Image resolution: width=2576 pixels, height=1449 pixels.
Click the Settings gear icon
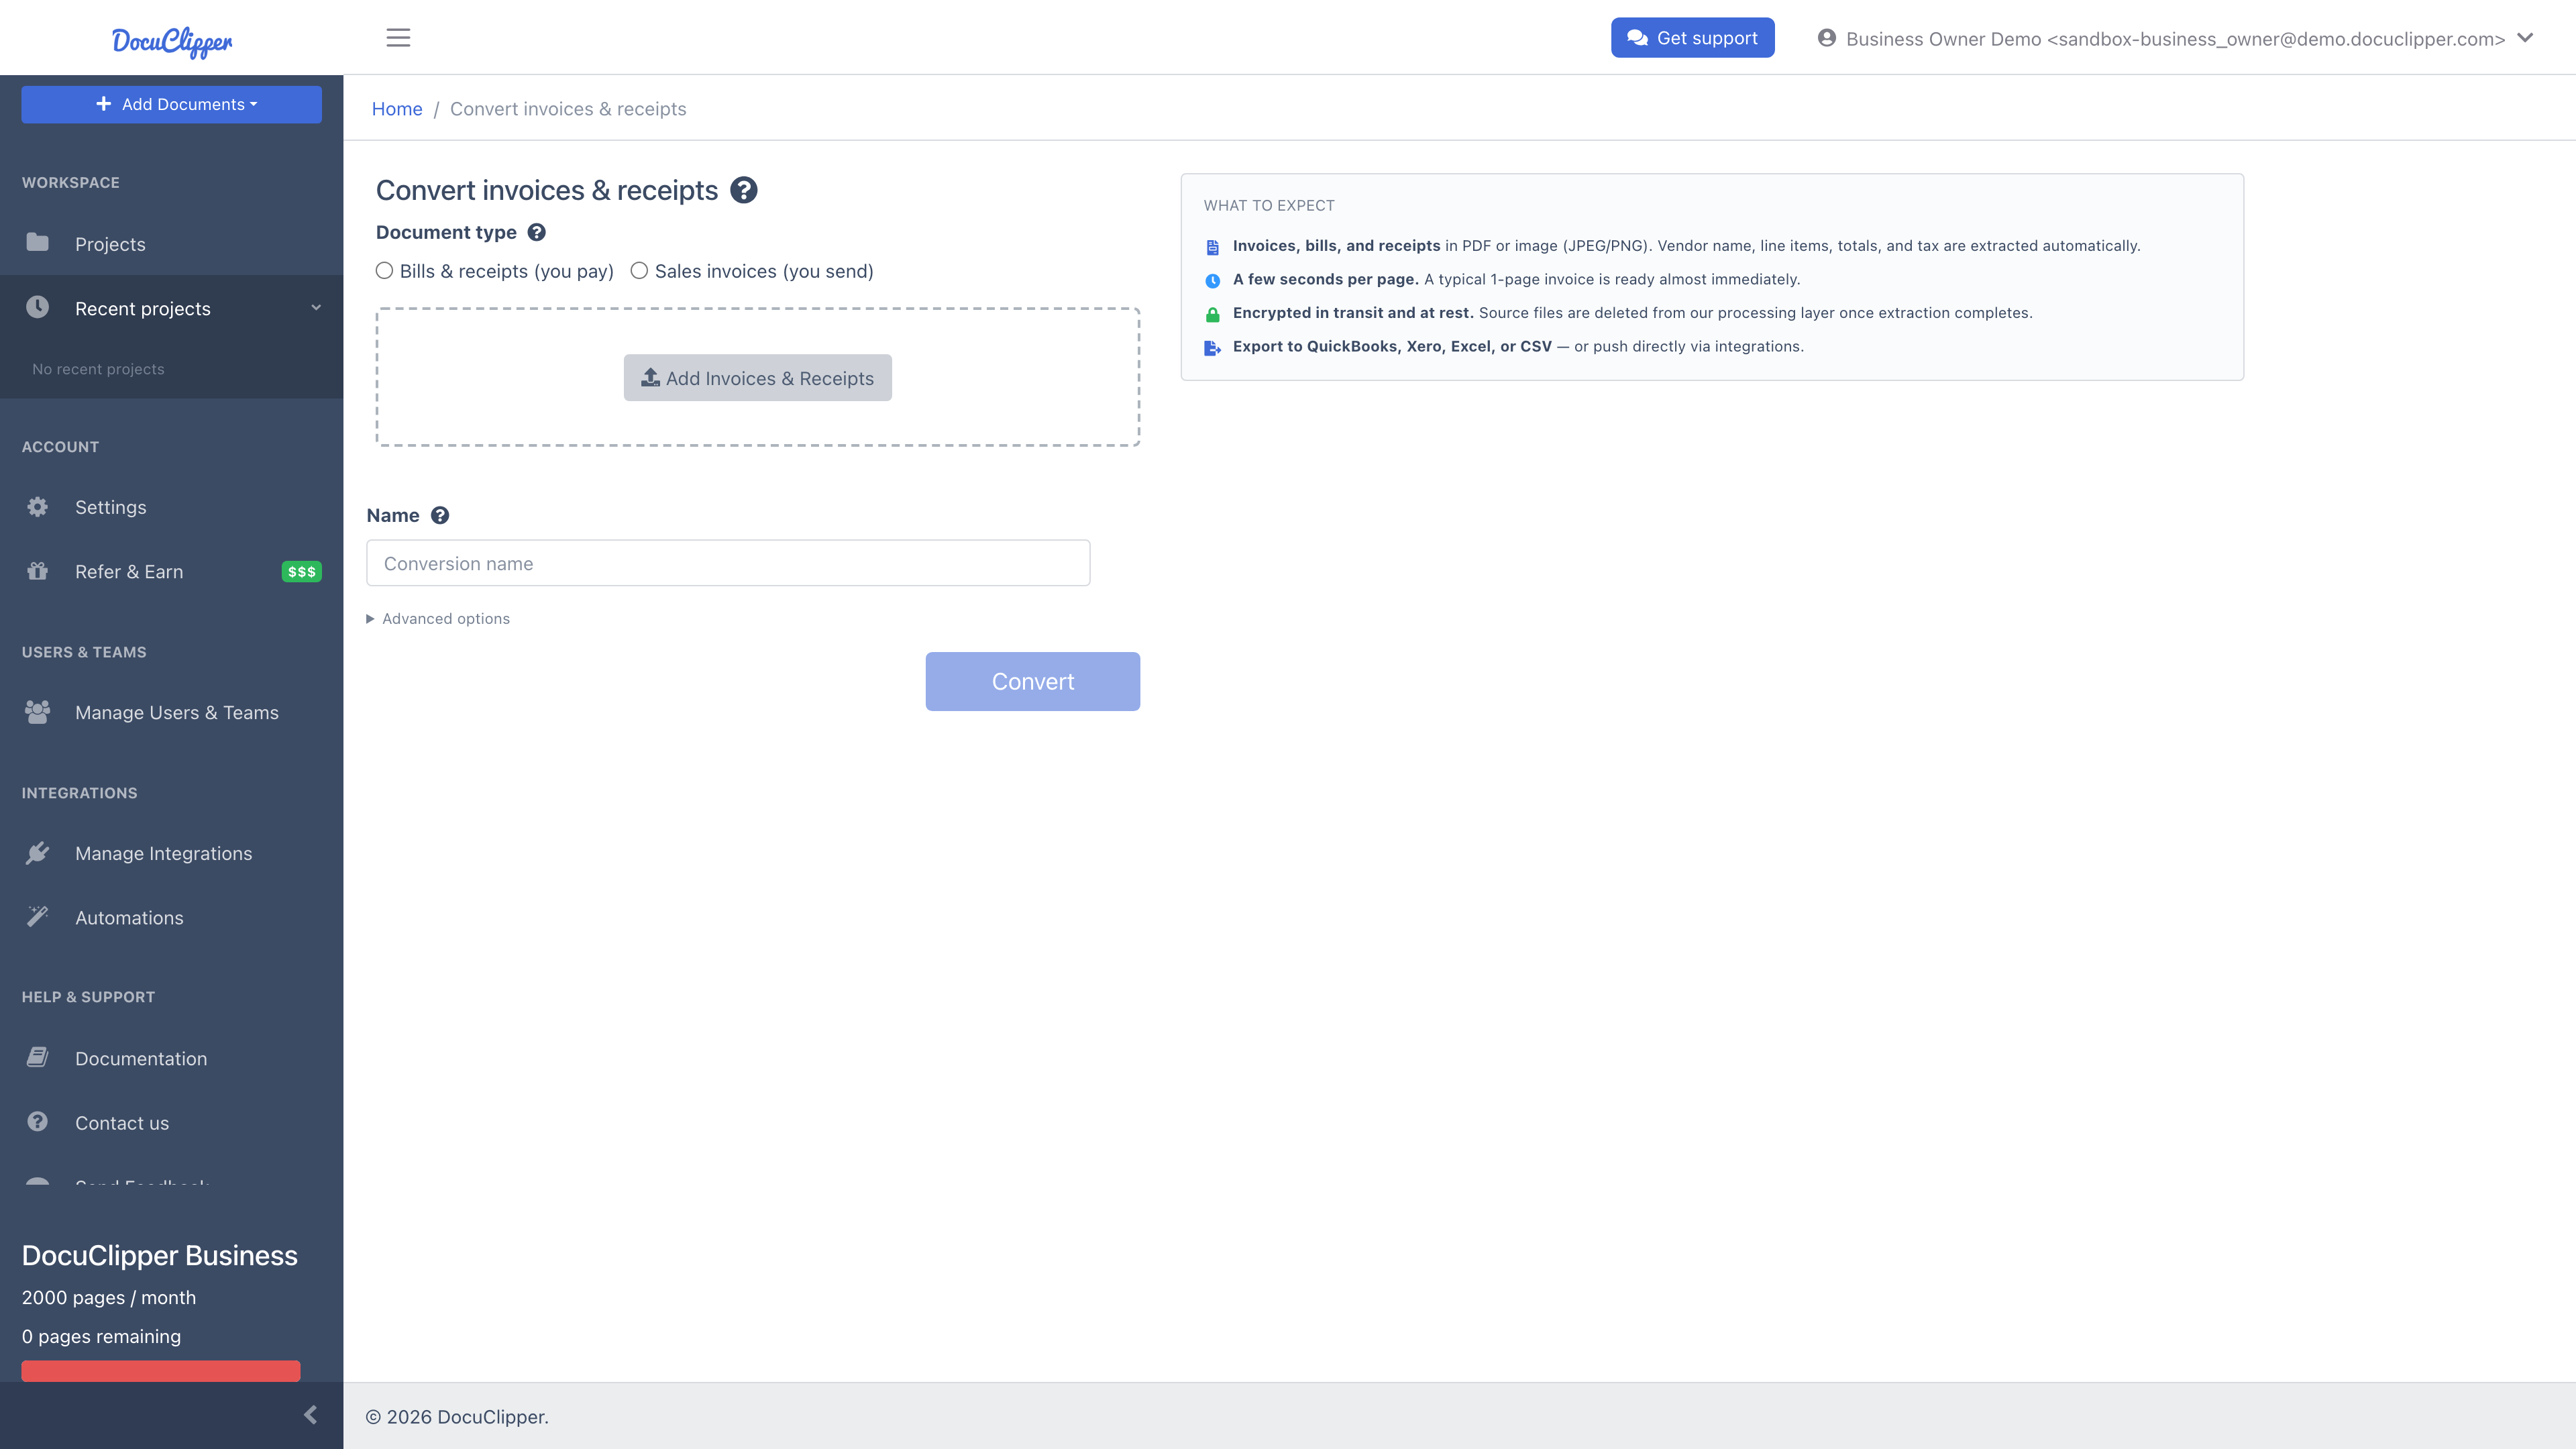38,507
